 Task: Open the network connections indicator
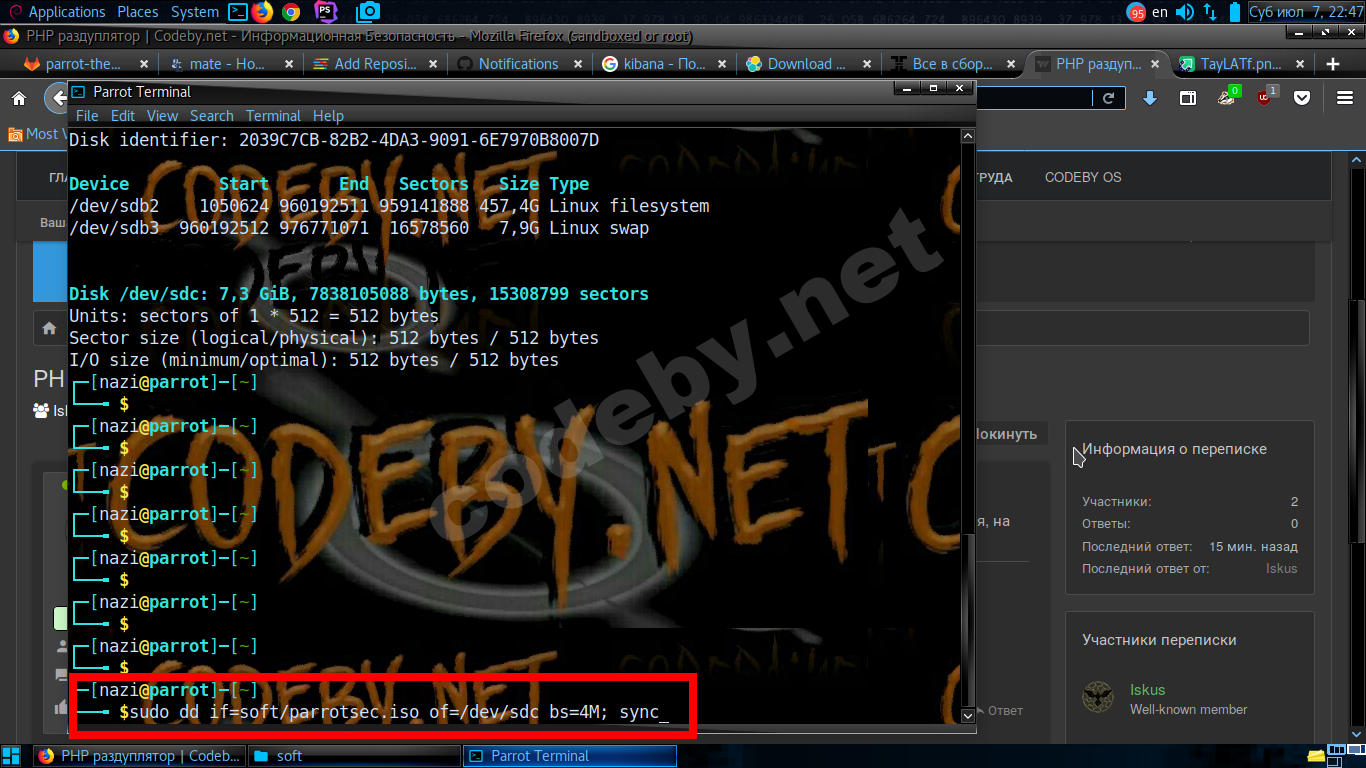[1210, 12]
